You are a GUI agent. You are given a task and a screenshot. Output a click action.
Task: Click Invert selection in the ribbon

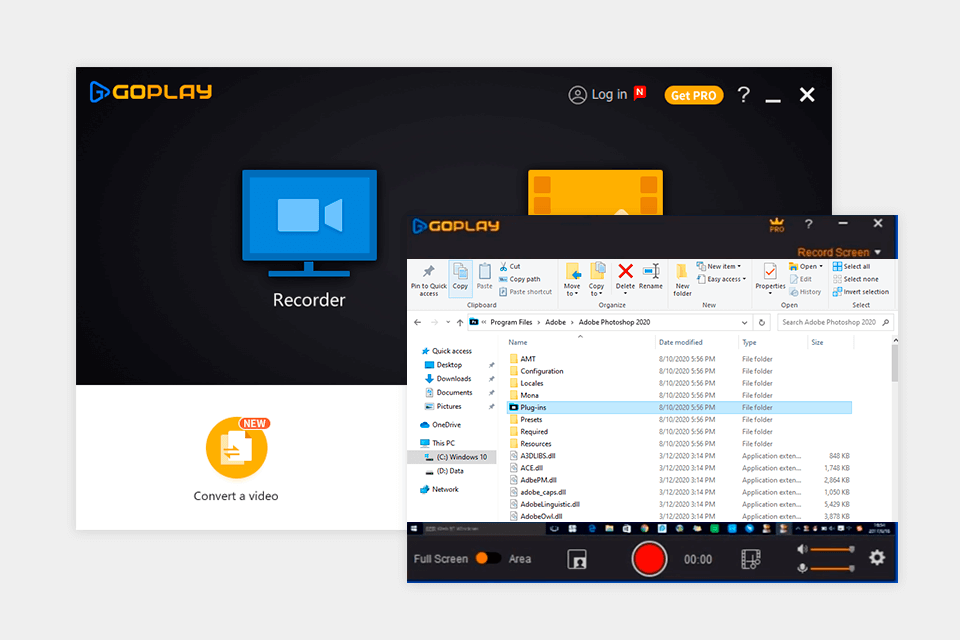pyautogui.click(x=861, y=292)
